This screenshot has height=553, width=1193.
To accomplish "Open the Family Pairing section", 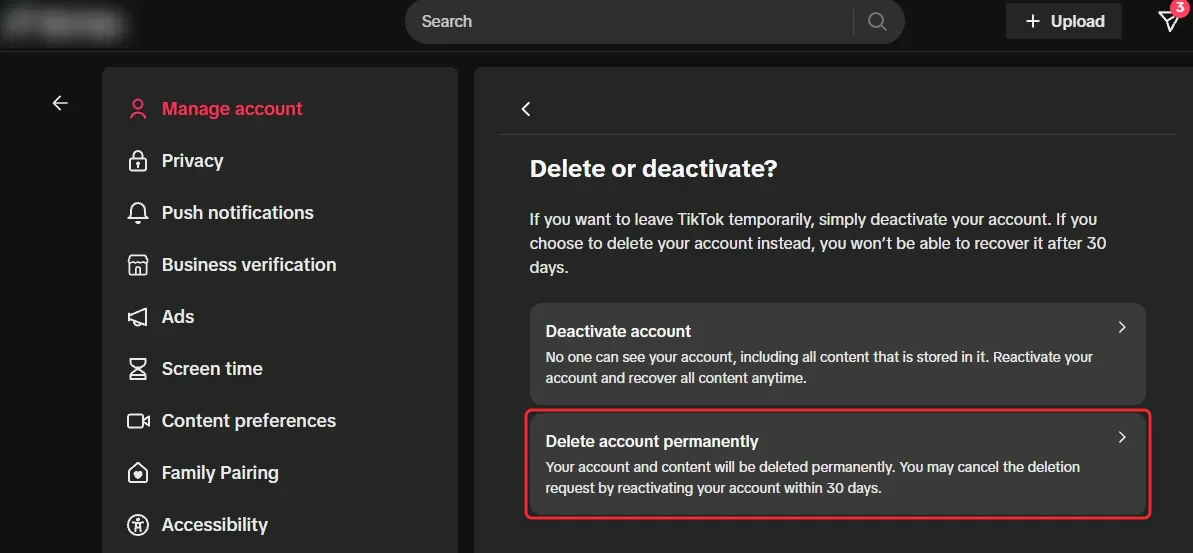I will 220,472.
